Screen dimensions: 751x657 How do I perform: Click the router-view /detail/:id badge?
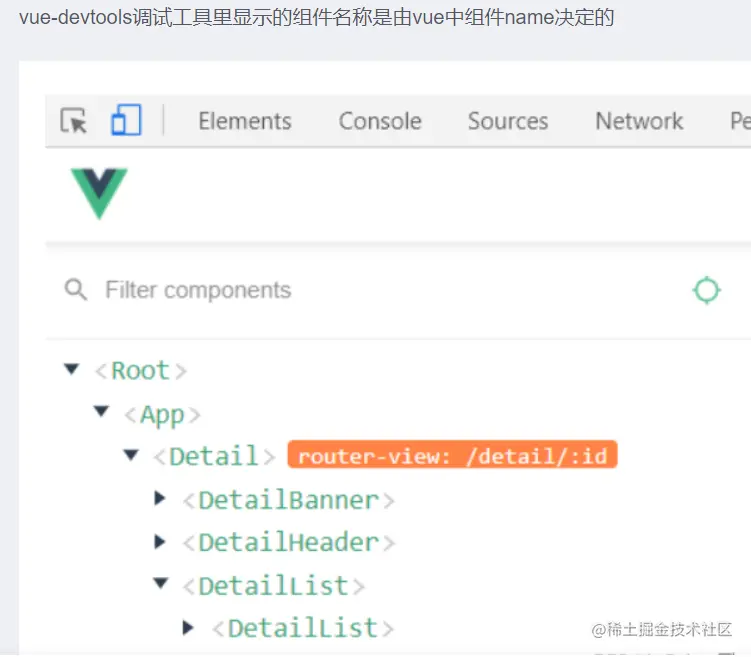[x=452, y=456]
